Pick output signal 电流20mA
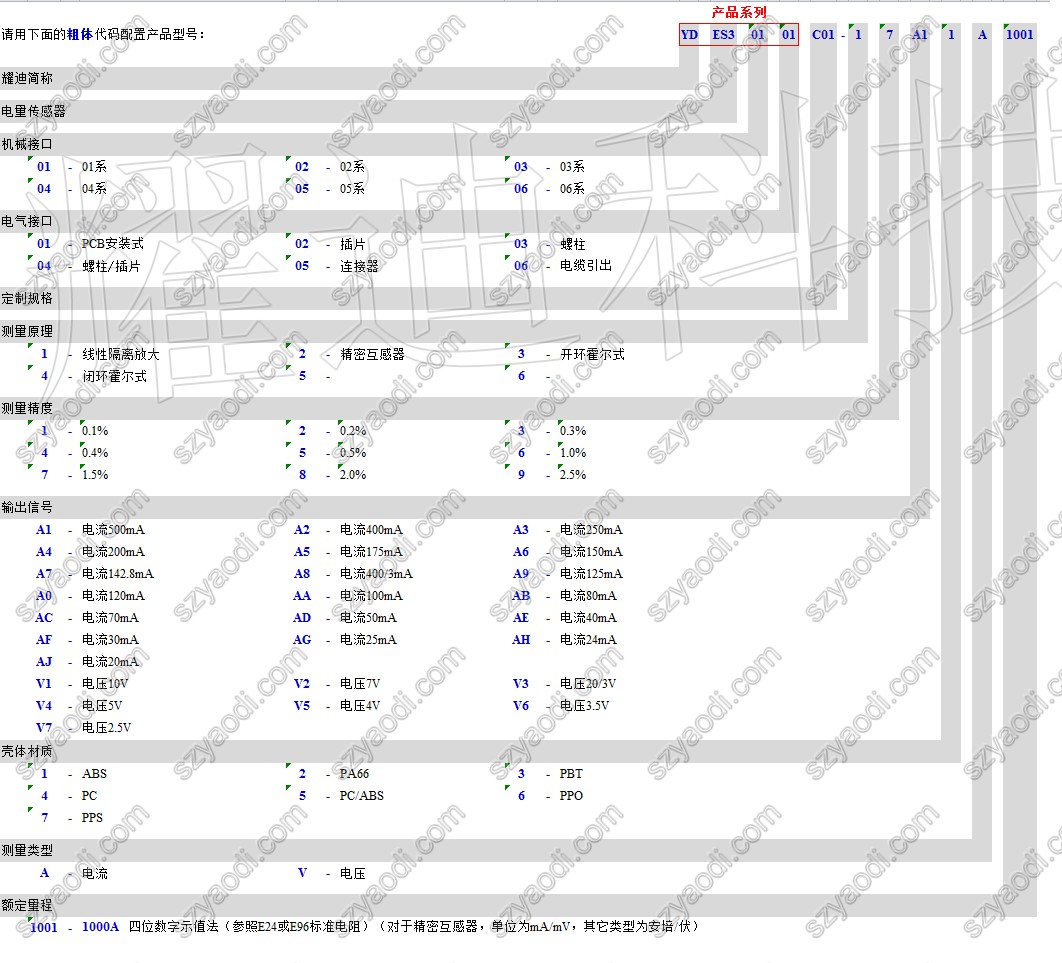 tap(110, 662)
